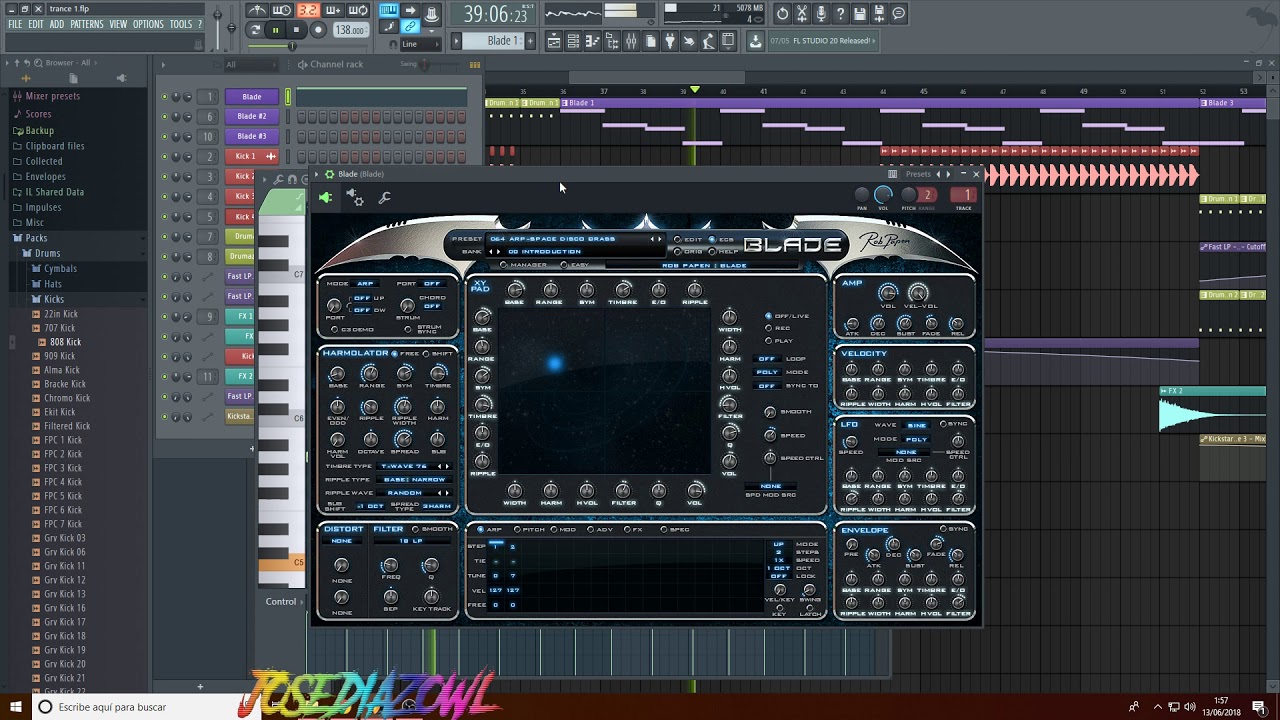
Task: Toggle pattern/song mode switch
Action: [253, 30]
